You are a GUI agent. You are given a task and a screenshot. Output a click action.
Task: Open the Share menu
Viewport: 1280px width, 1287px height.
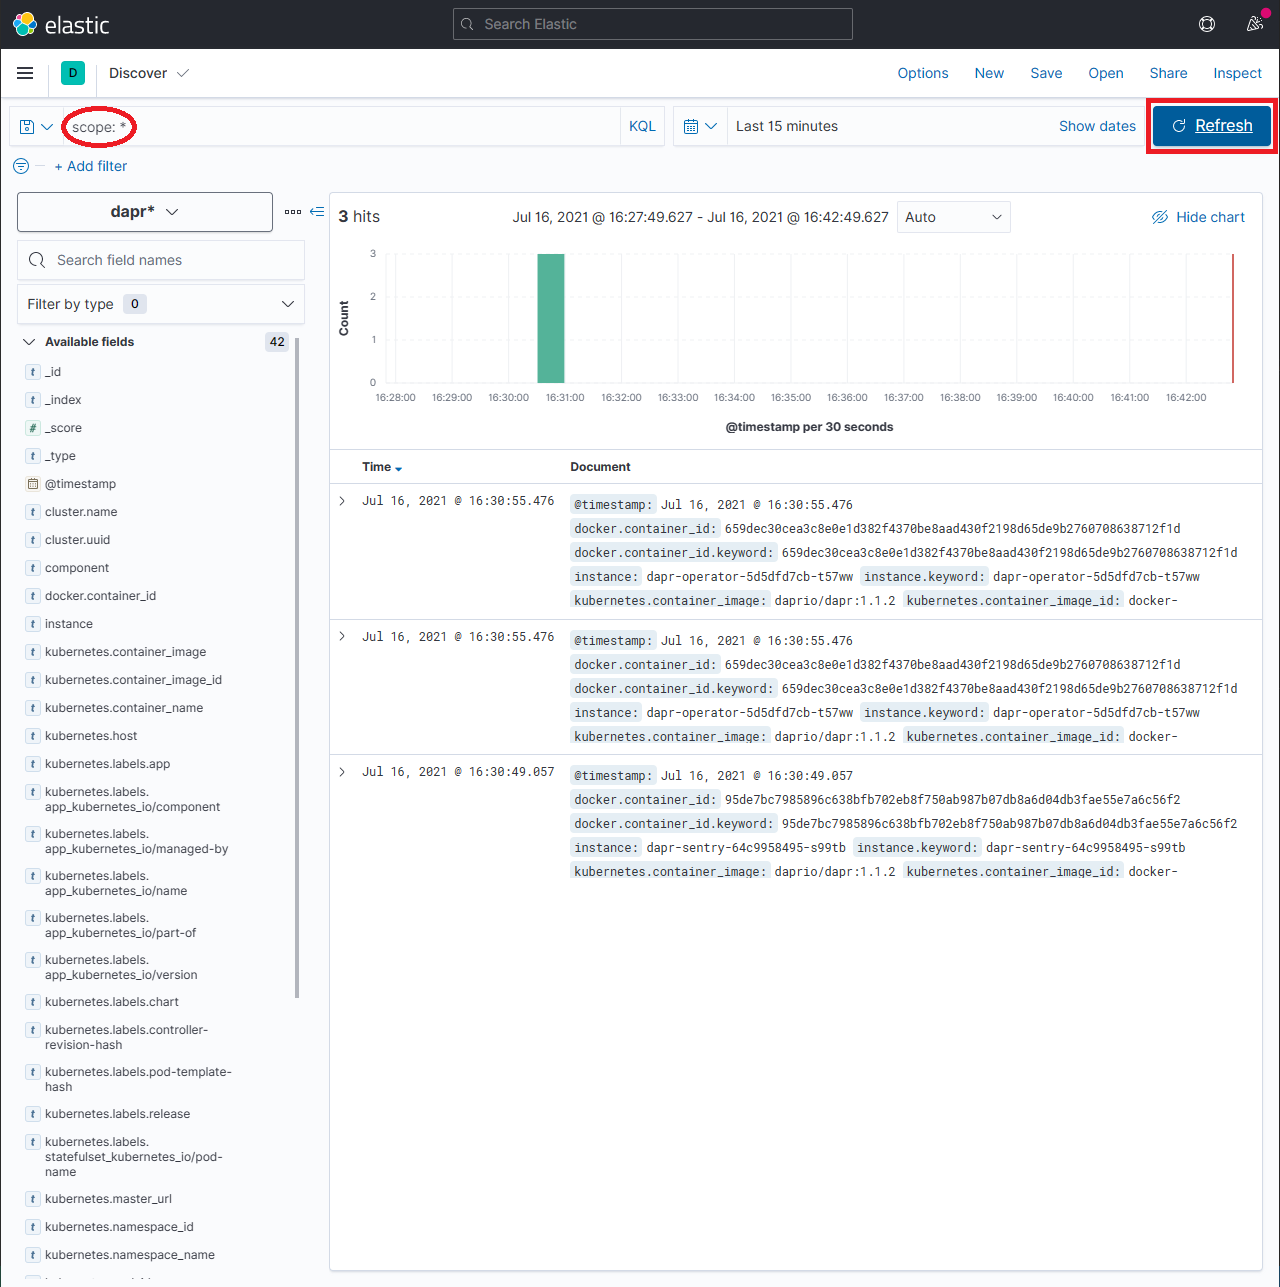pyautogui.click(x=1168, y=73)
